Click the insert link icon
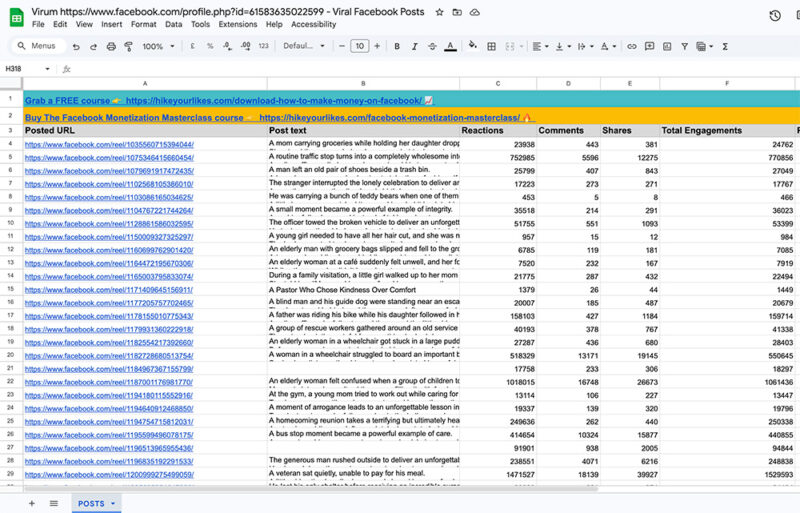This screenshot has width=800, height=513. click(631, 46)
